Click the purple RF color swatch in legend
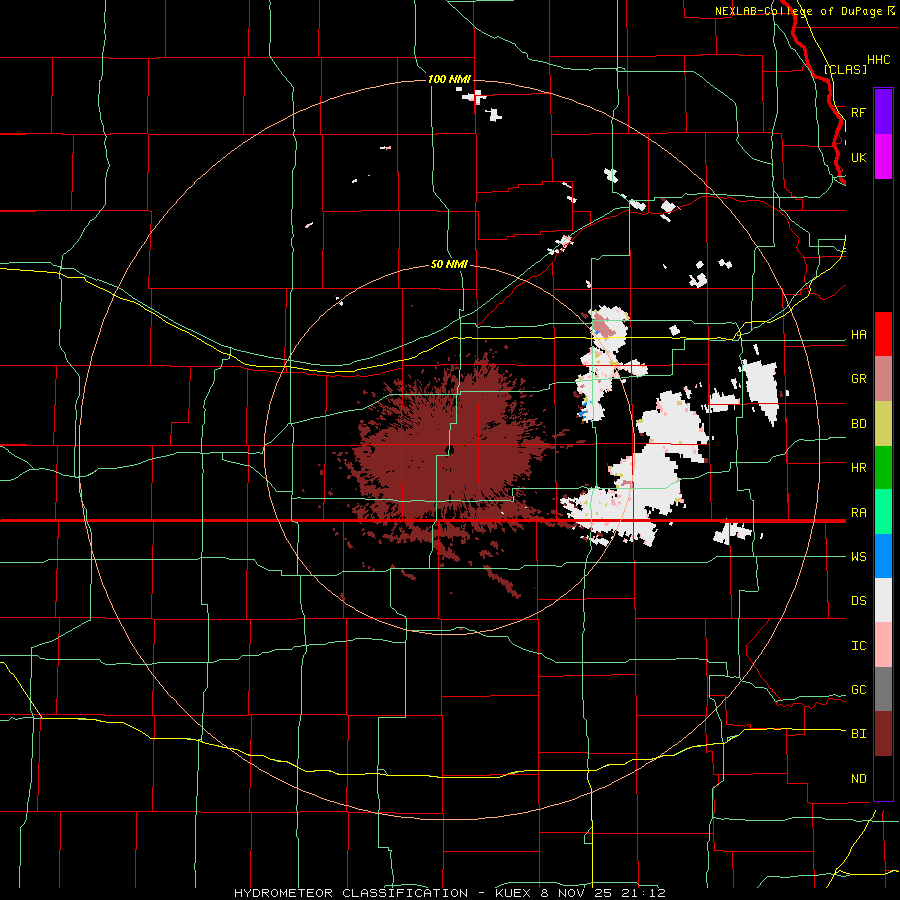 click(x=883, y=112)
